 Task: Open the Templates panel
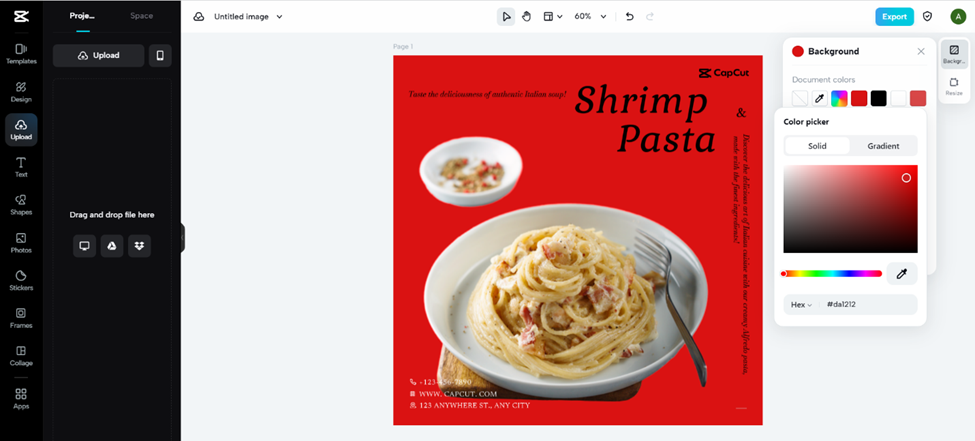[x=21, y=54]
